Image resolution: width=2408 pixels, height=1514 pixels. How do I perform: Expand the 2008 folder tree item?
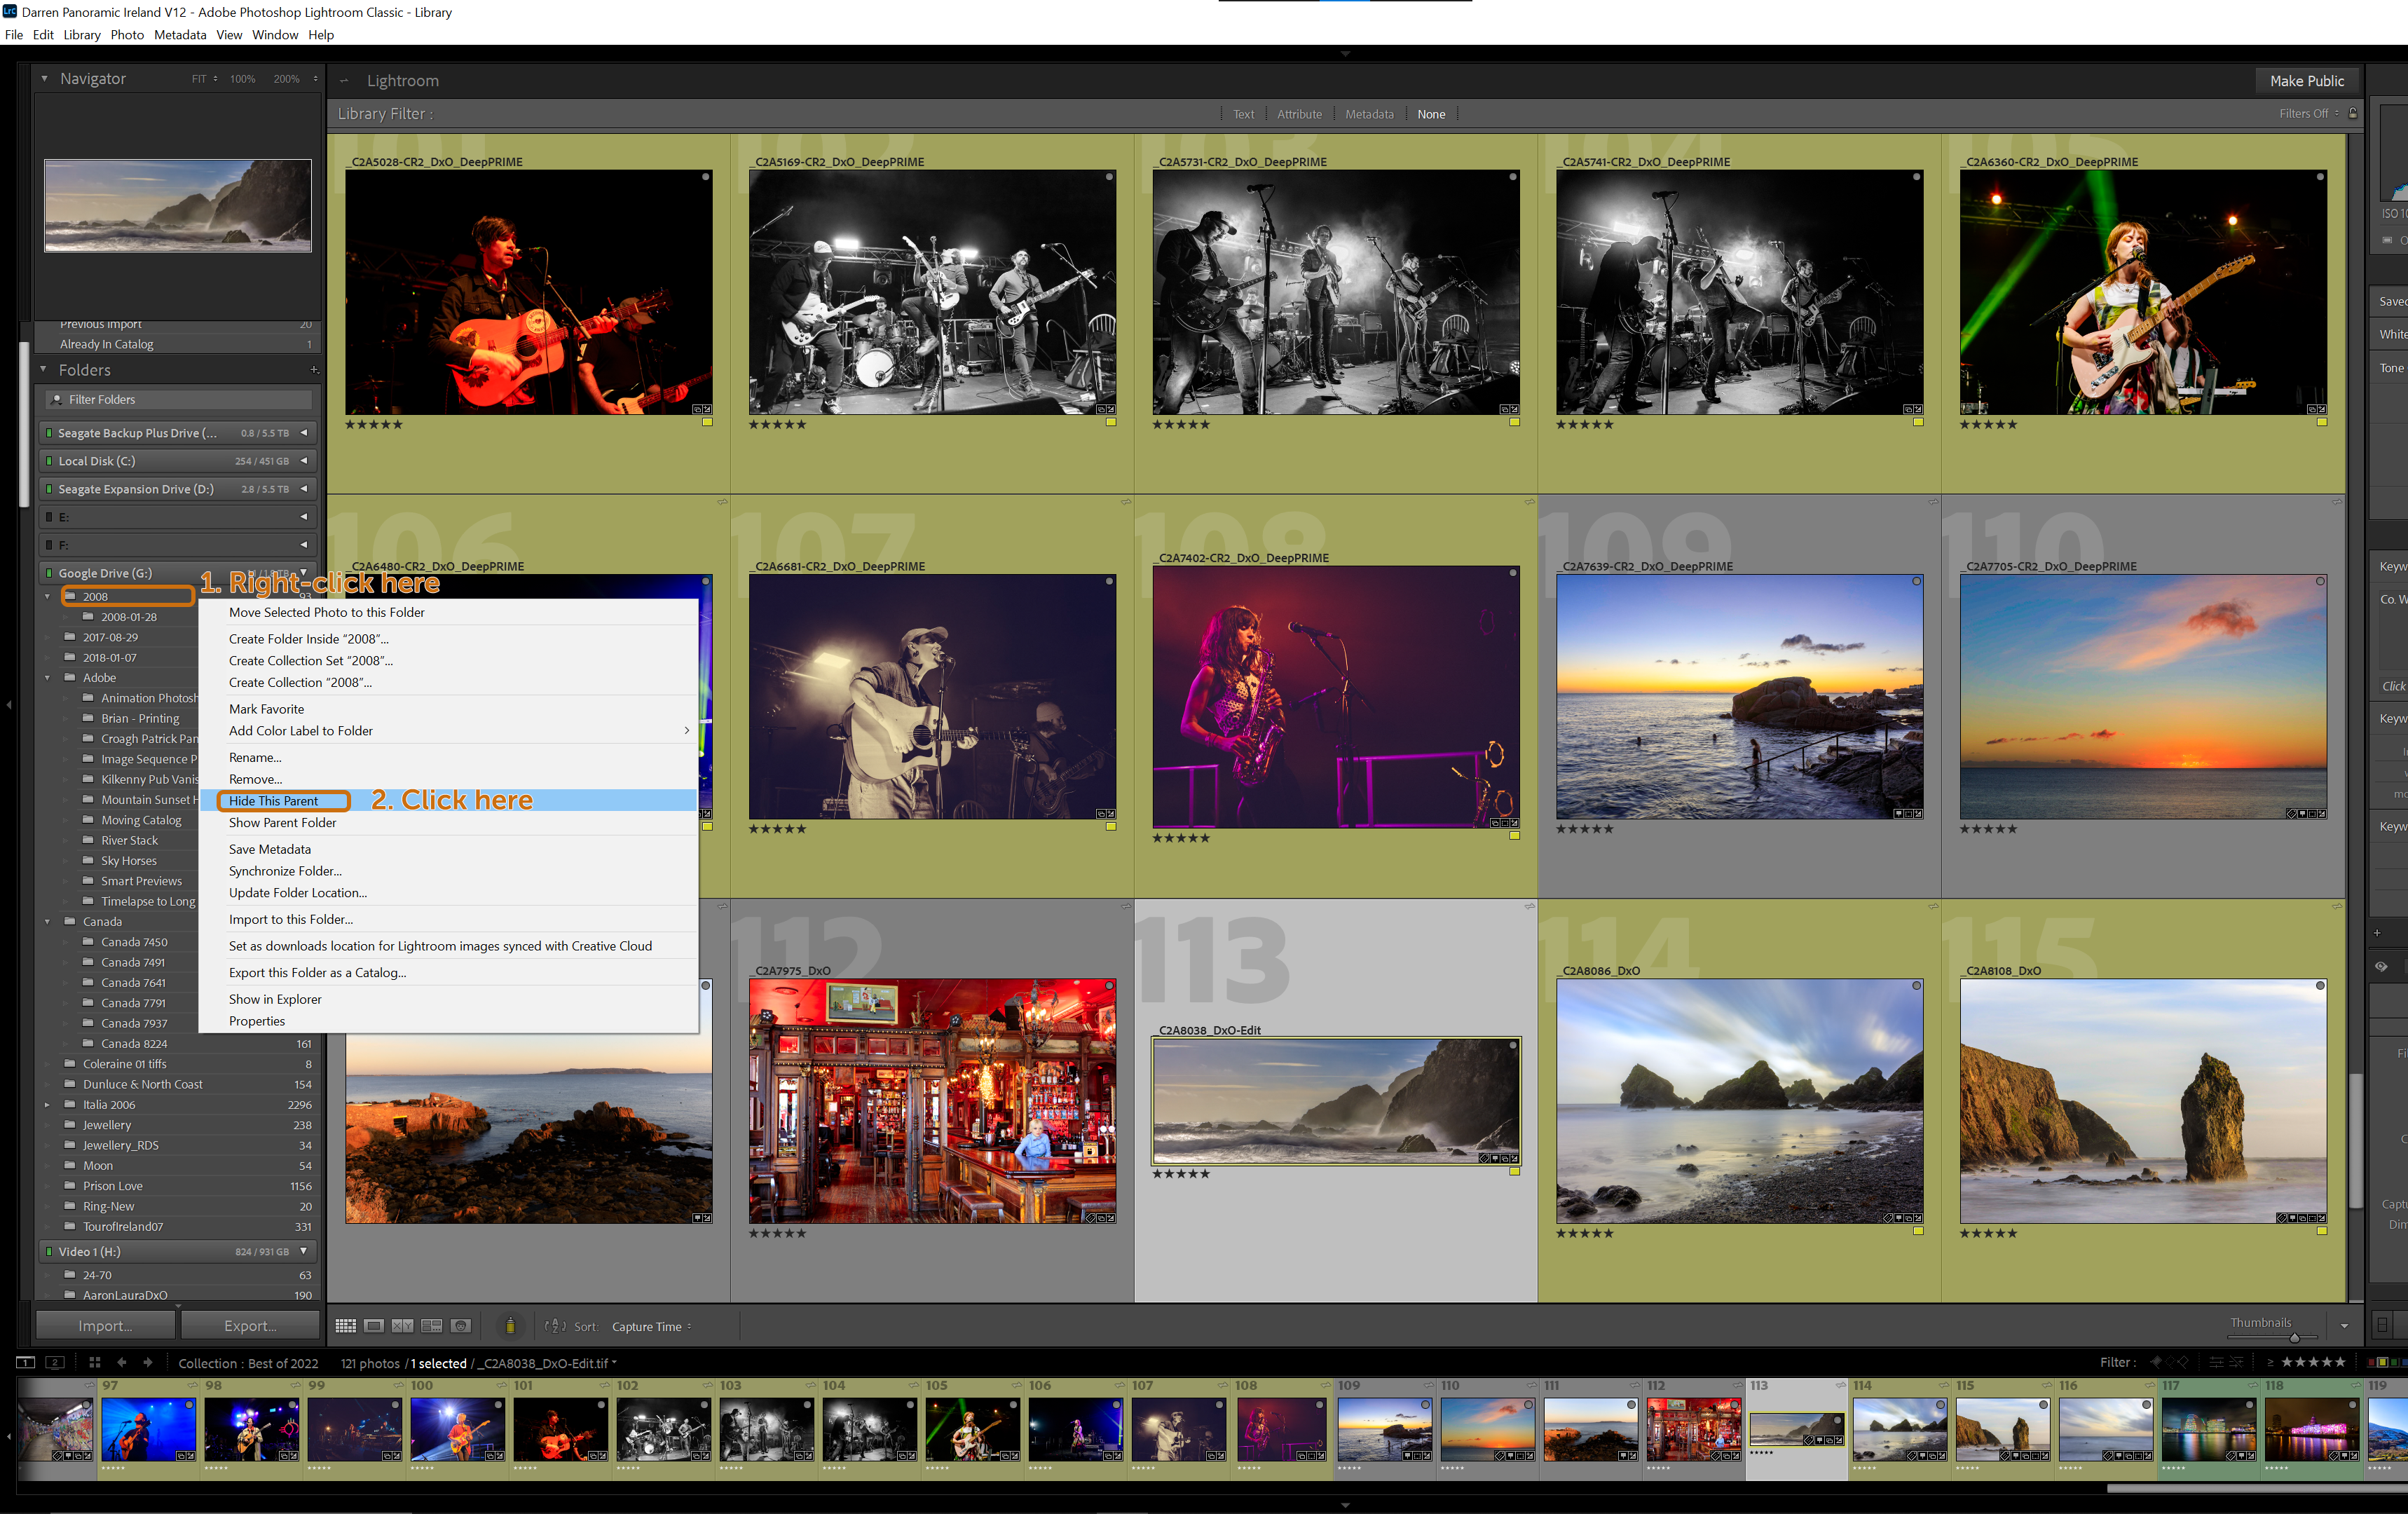[x=47, y=596]
